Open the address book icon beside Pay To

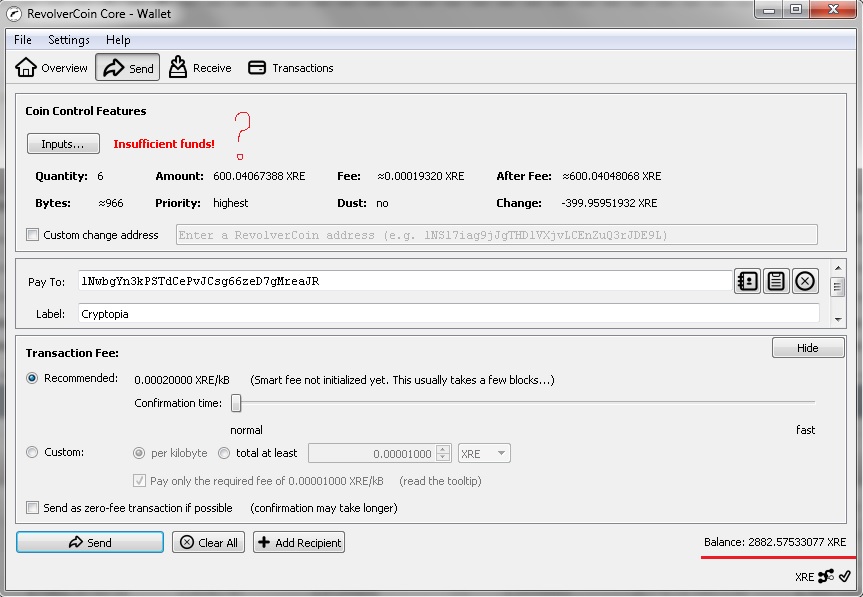[x=747, y=281]
